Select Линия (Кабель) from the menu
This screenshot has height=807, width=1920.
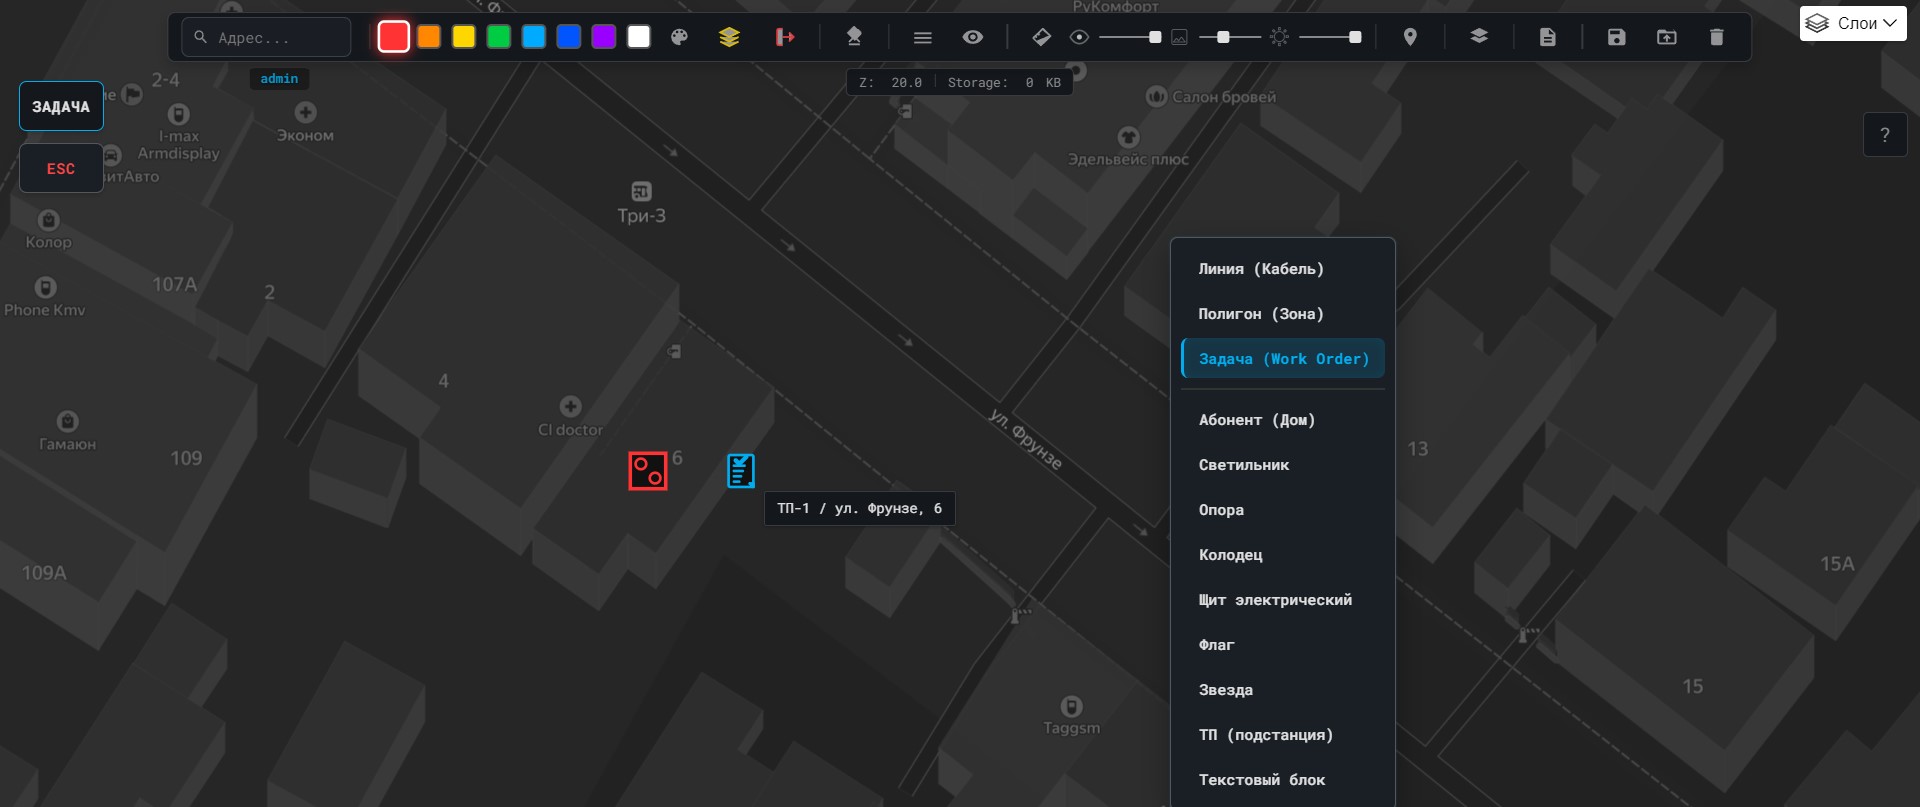coord(1261,269)
